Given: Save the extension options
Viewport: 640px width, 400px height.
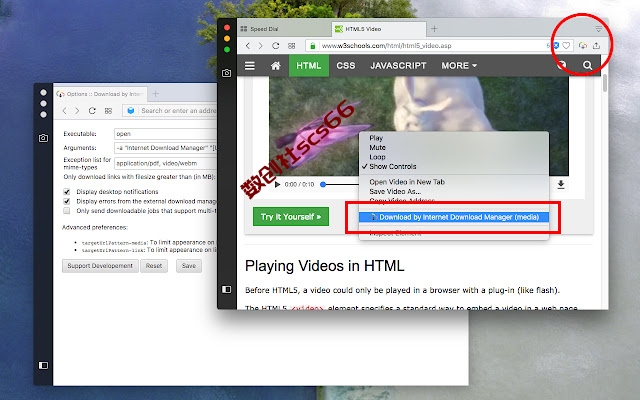Looking at the screenshot, I should click(189, 266).
